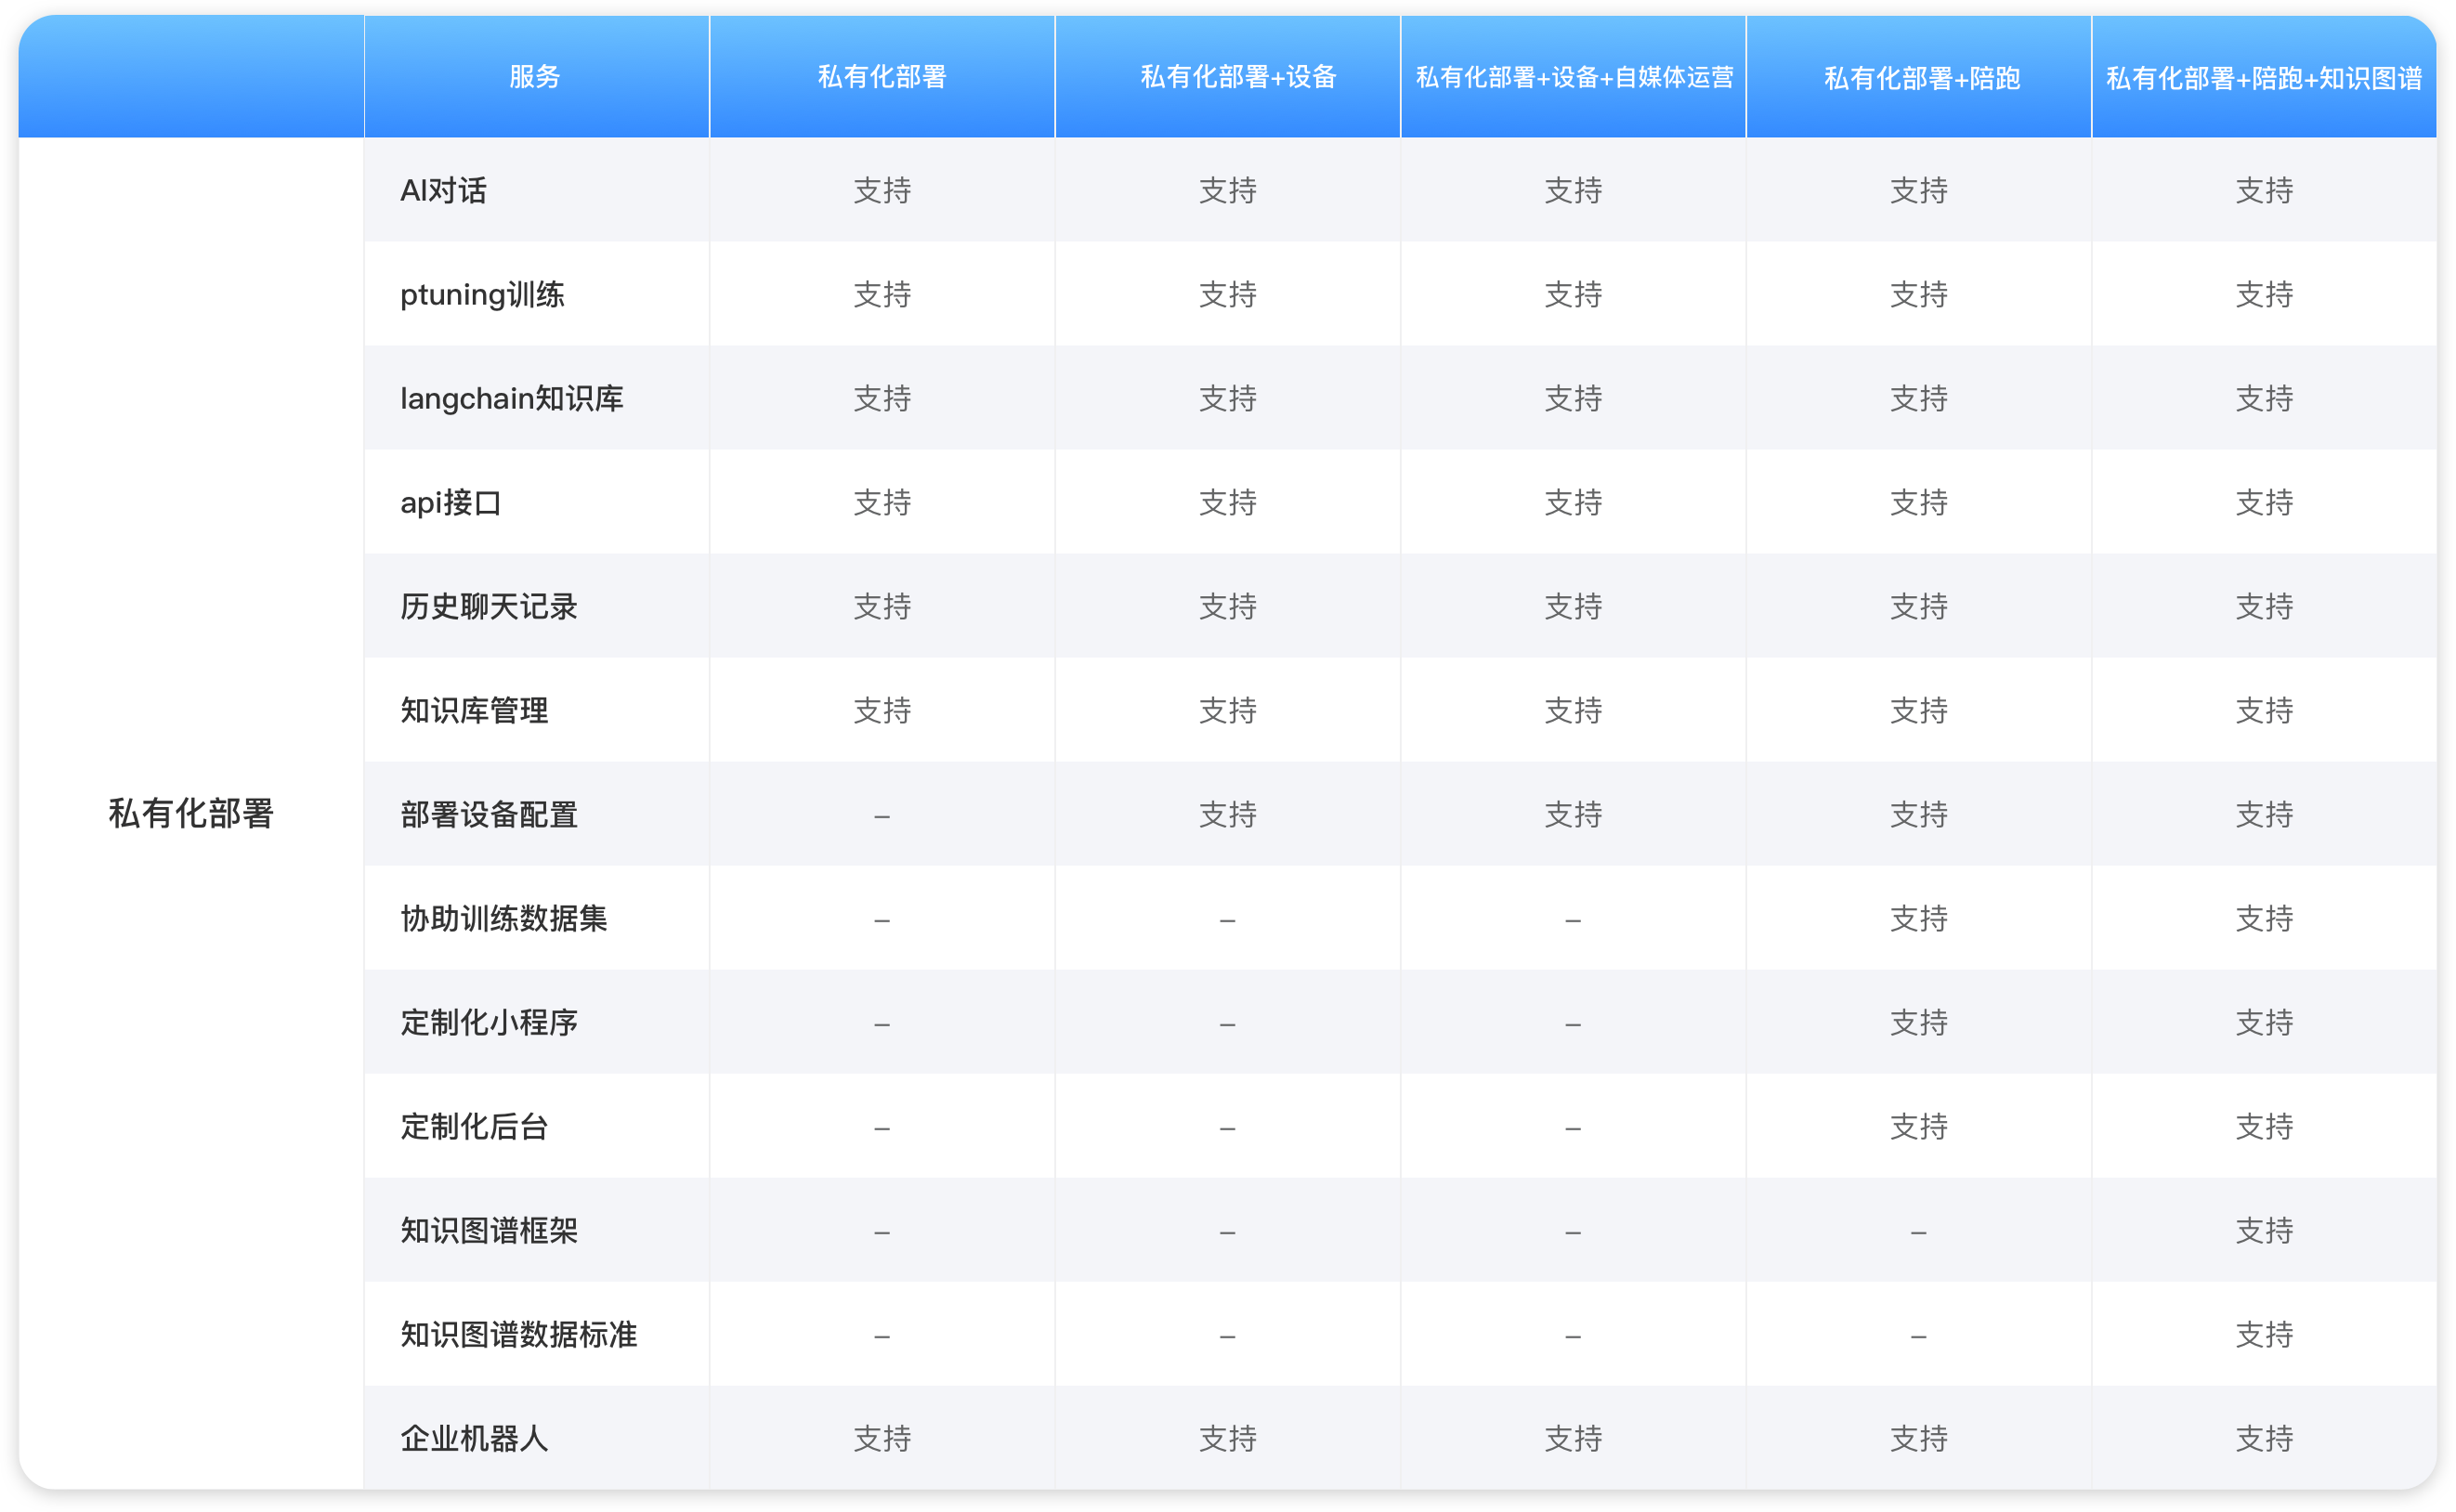Click the 部署设备配置 row label
Viewport: 2456px width, 1512px height.
pos(489,814)
